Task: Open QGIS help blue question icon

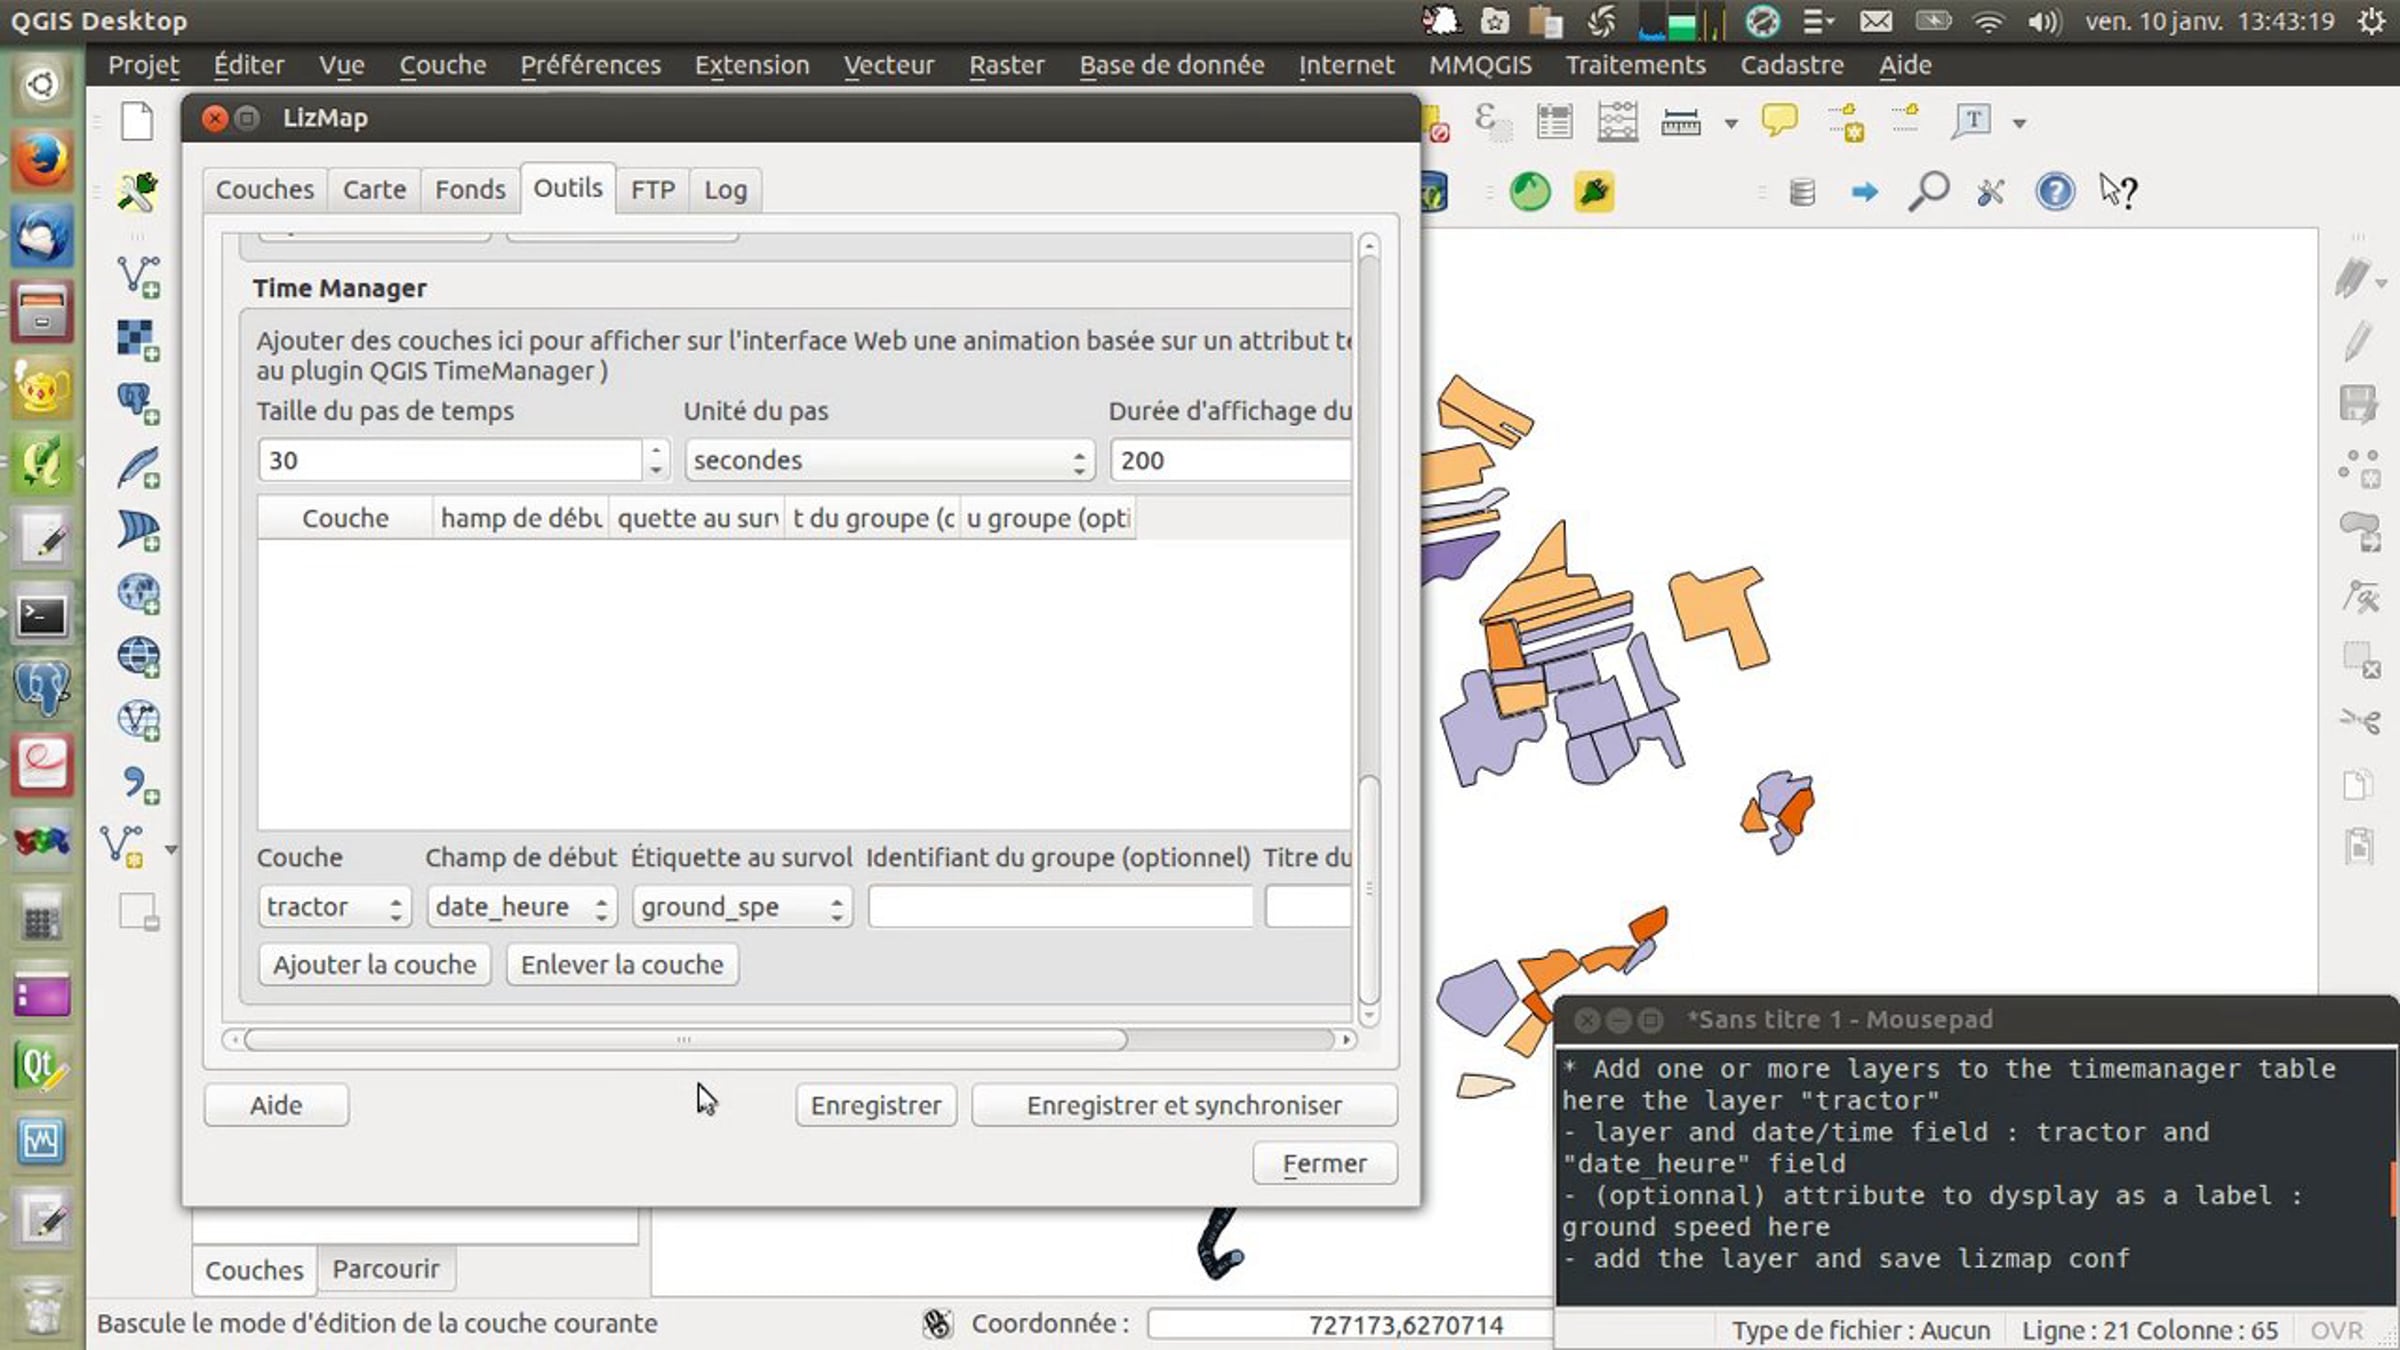Action: (2055, 191)
